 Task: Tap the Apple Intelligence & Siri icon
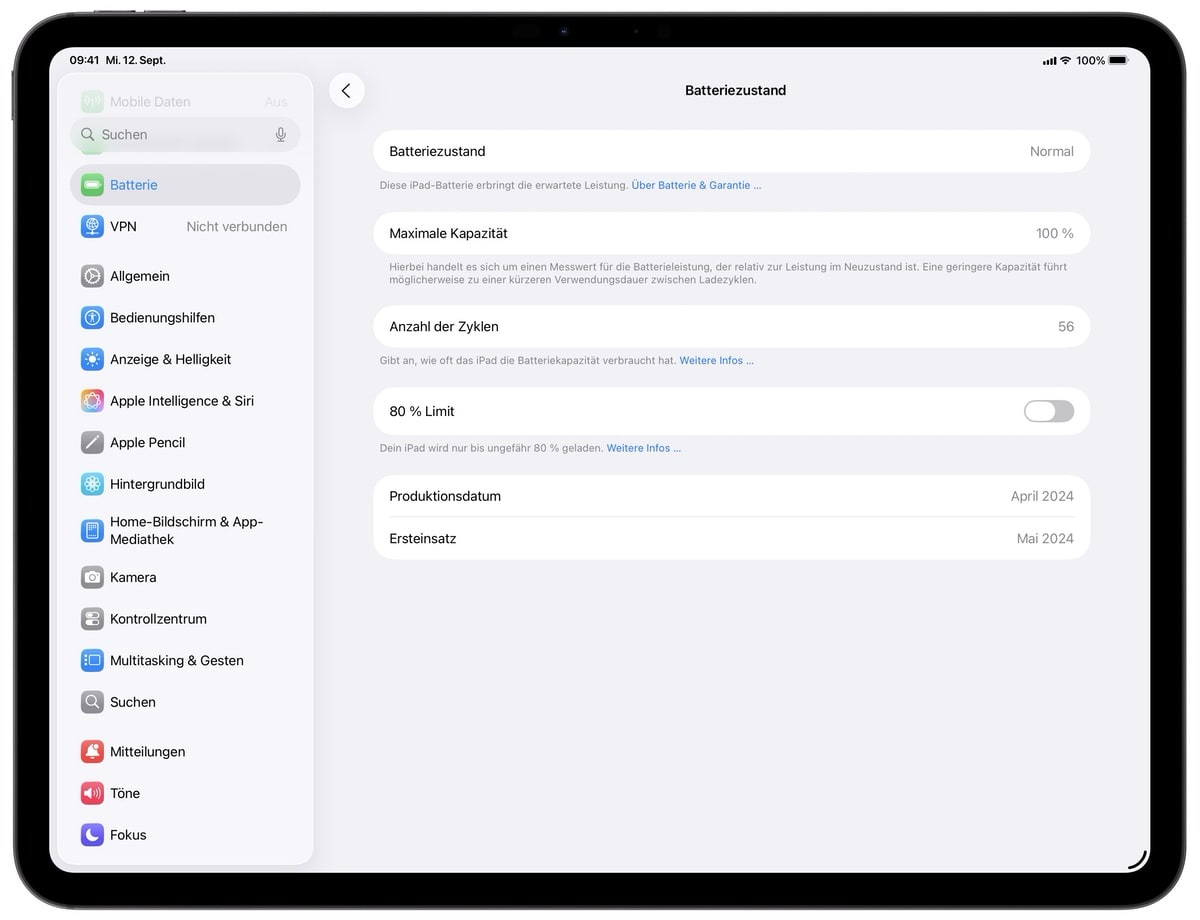pyautogui.click(x=92, y=401)
